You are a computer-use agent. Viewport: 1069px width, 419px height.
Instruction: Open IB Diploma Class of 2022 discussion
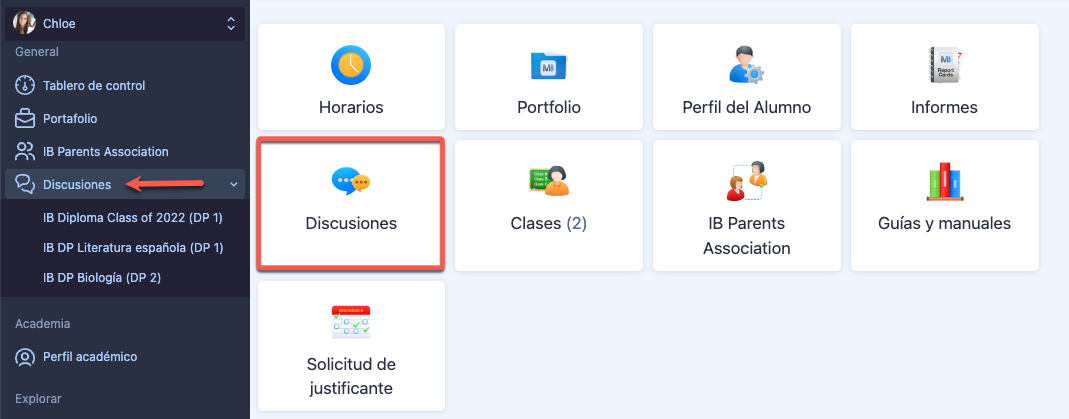(x=132, y=217)
